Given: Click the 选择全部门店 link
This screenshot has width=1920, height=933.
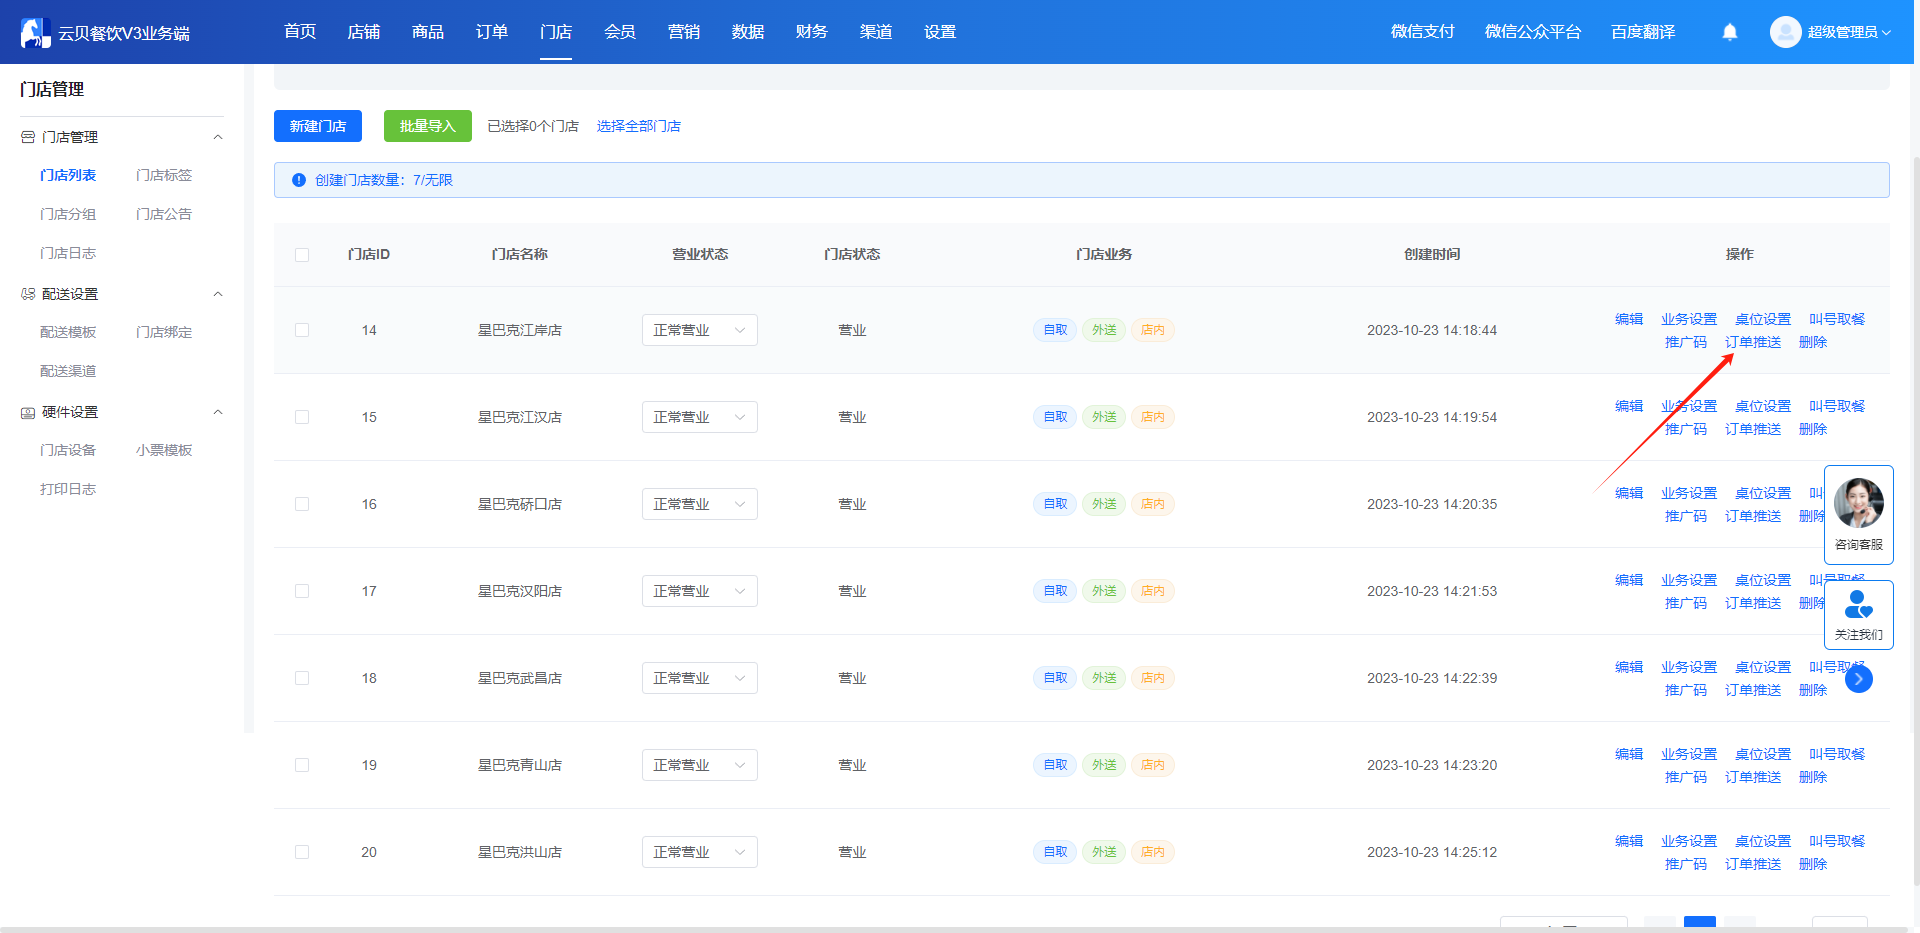Looking at the screenshot, I should coord(639,126).
